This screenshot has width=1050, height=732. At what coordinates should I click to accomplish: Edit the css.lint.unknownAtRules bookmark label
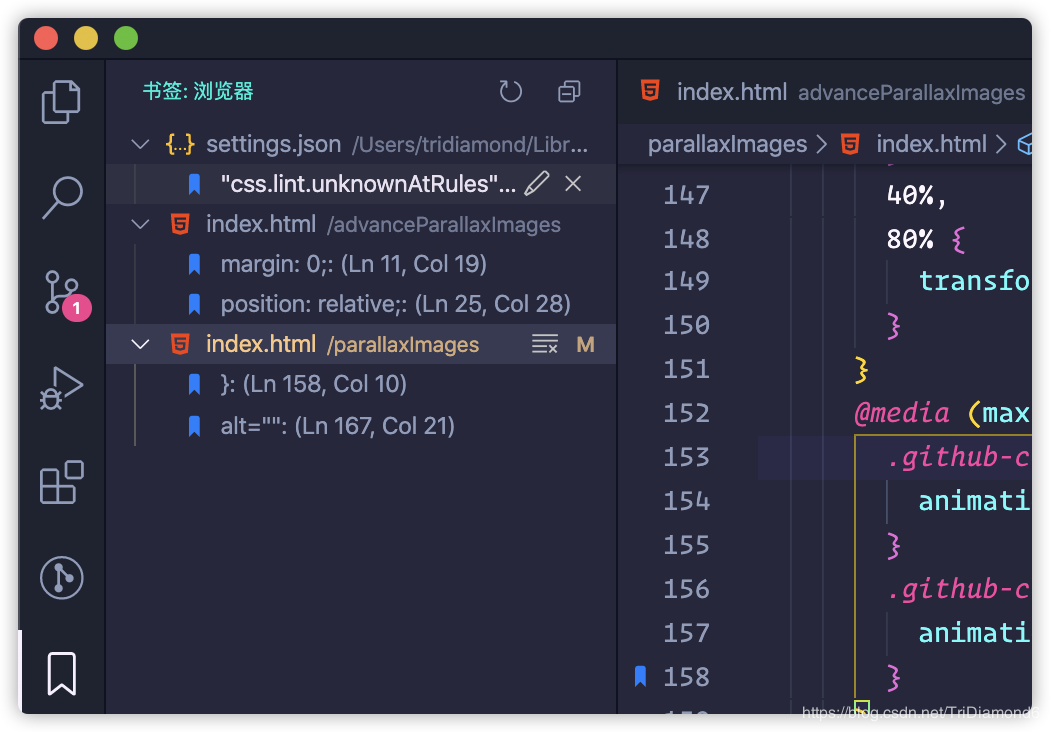[x=536, y=184]
